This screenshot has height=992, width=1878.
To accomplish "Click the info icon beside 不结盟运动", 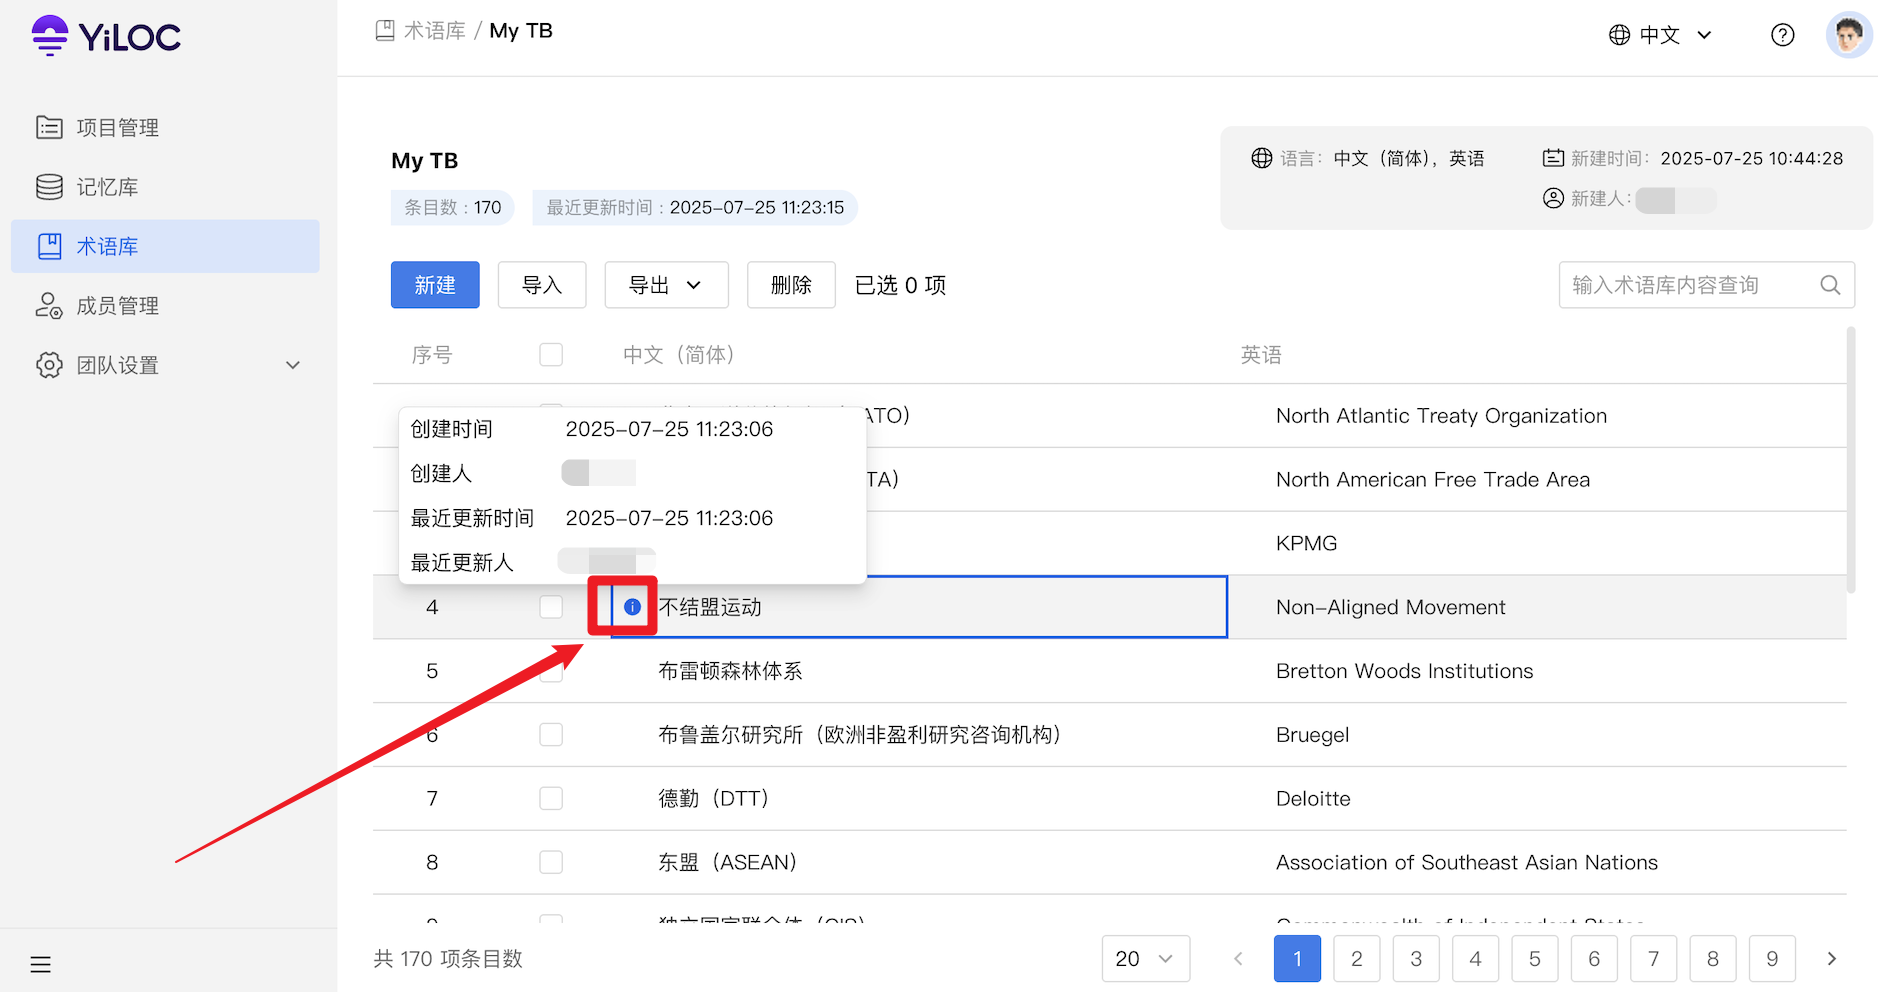I will pyautogui.click(x=632, y=607).
